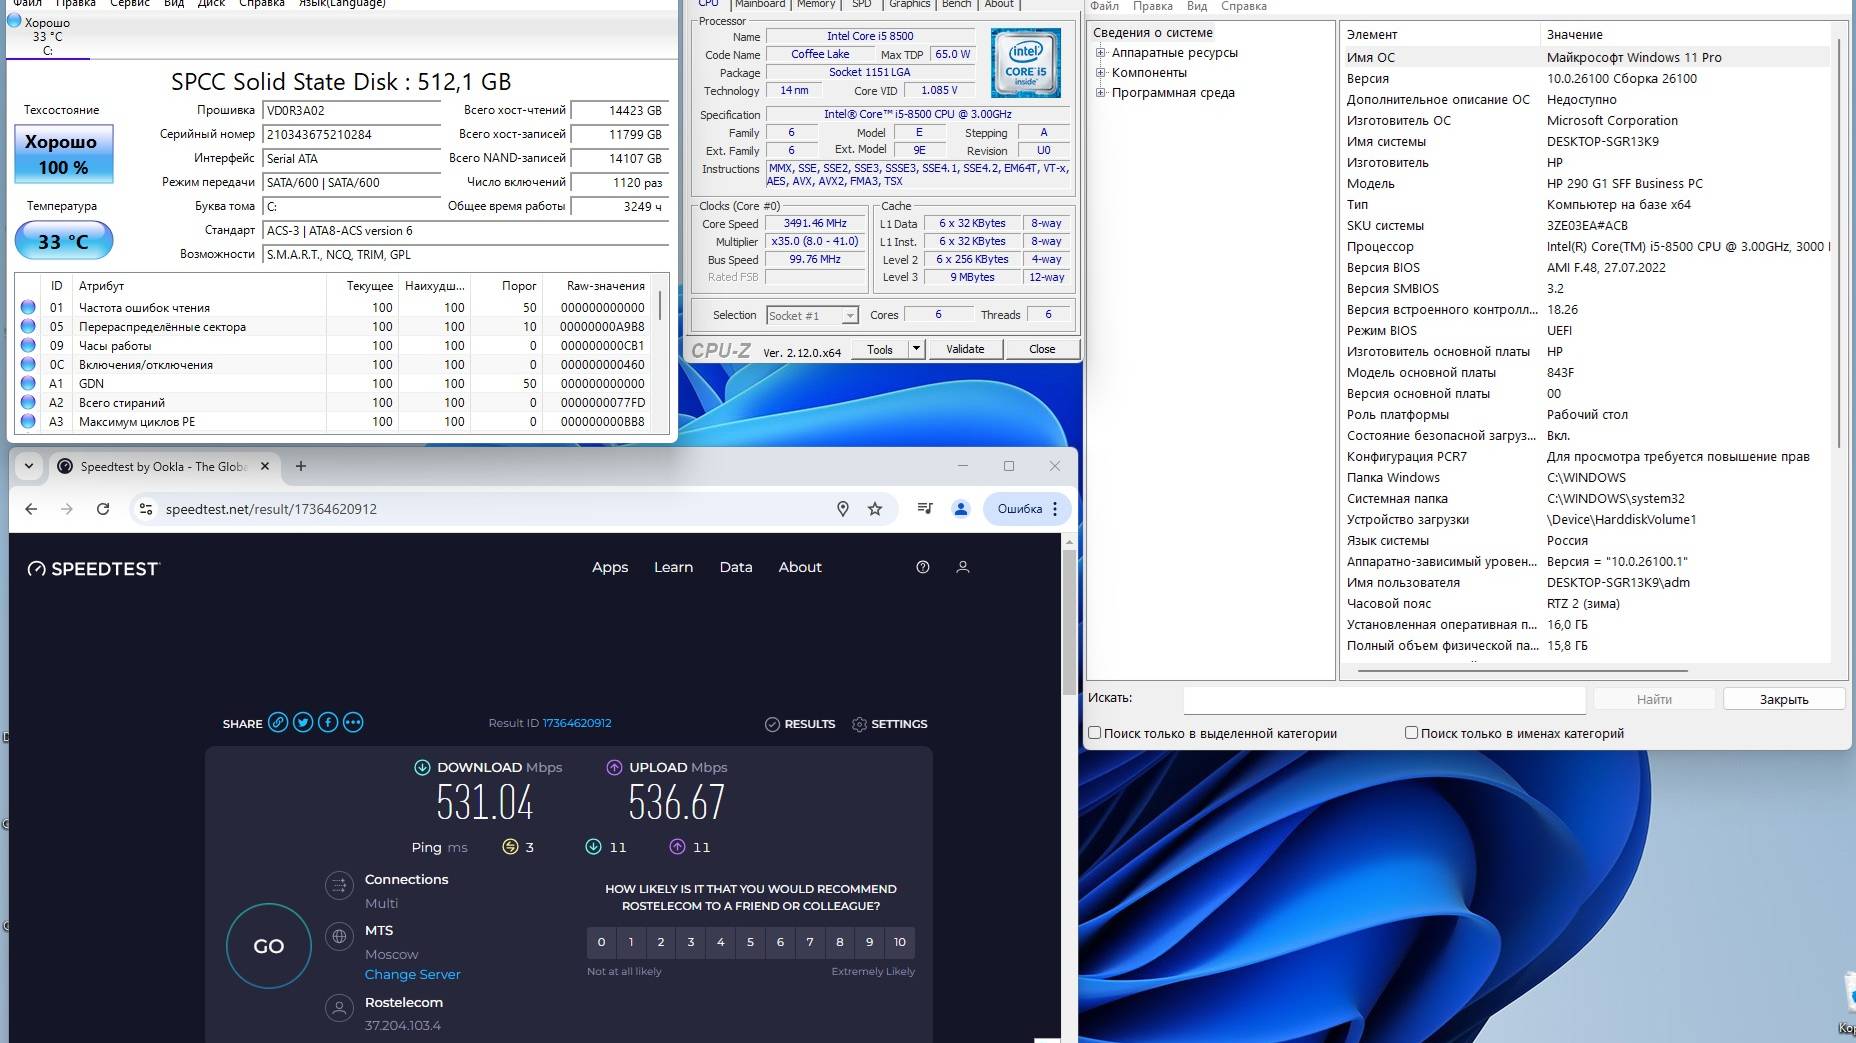
Task: Click the Speedtest logo
Action: click(x=93, y=568)
